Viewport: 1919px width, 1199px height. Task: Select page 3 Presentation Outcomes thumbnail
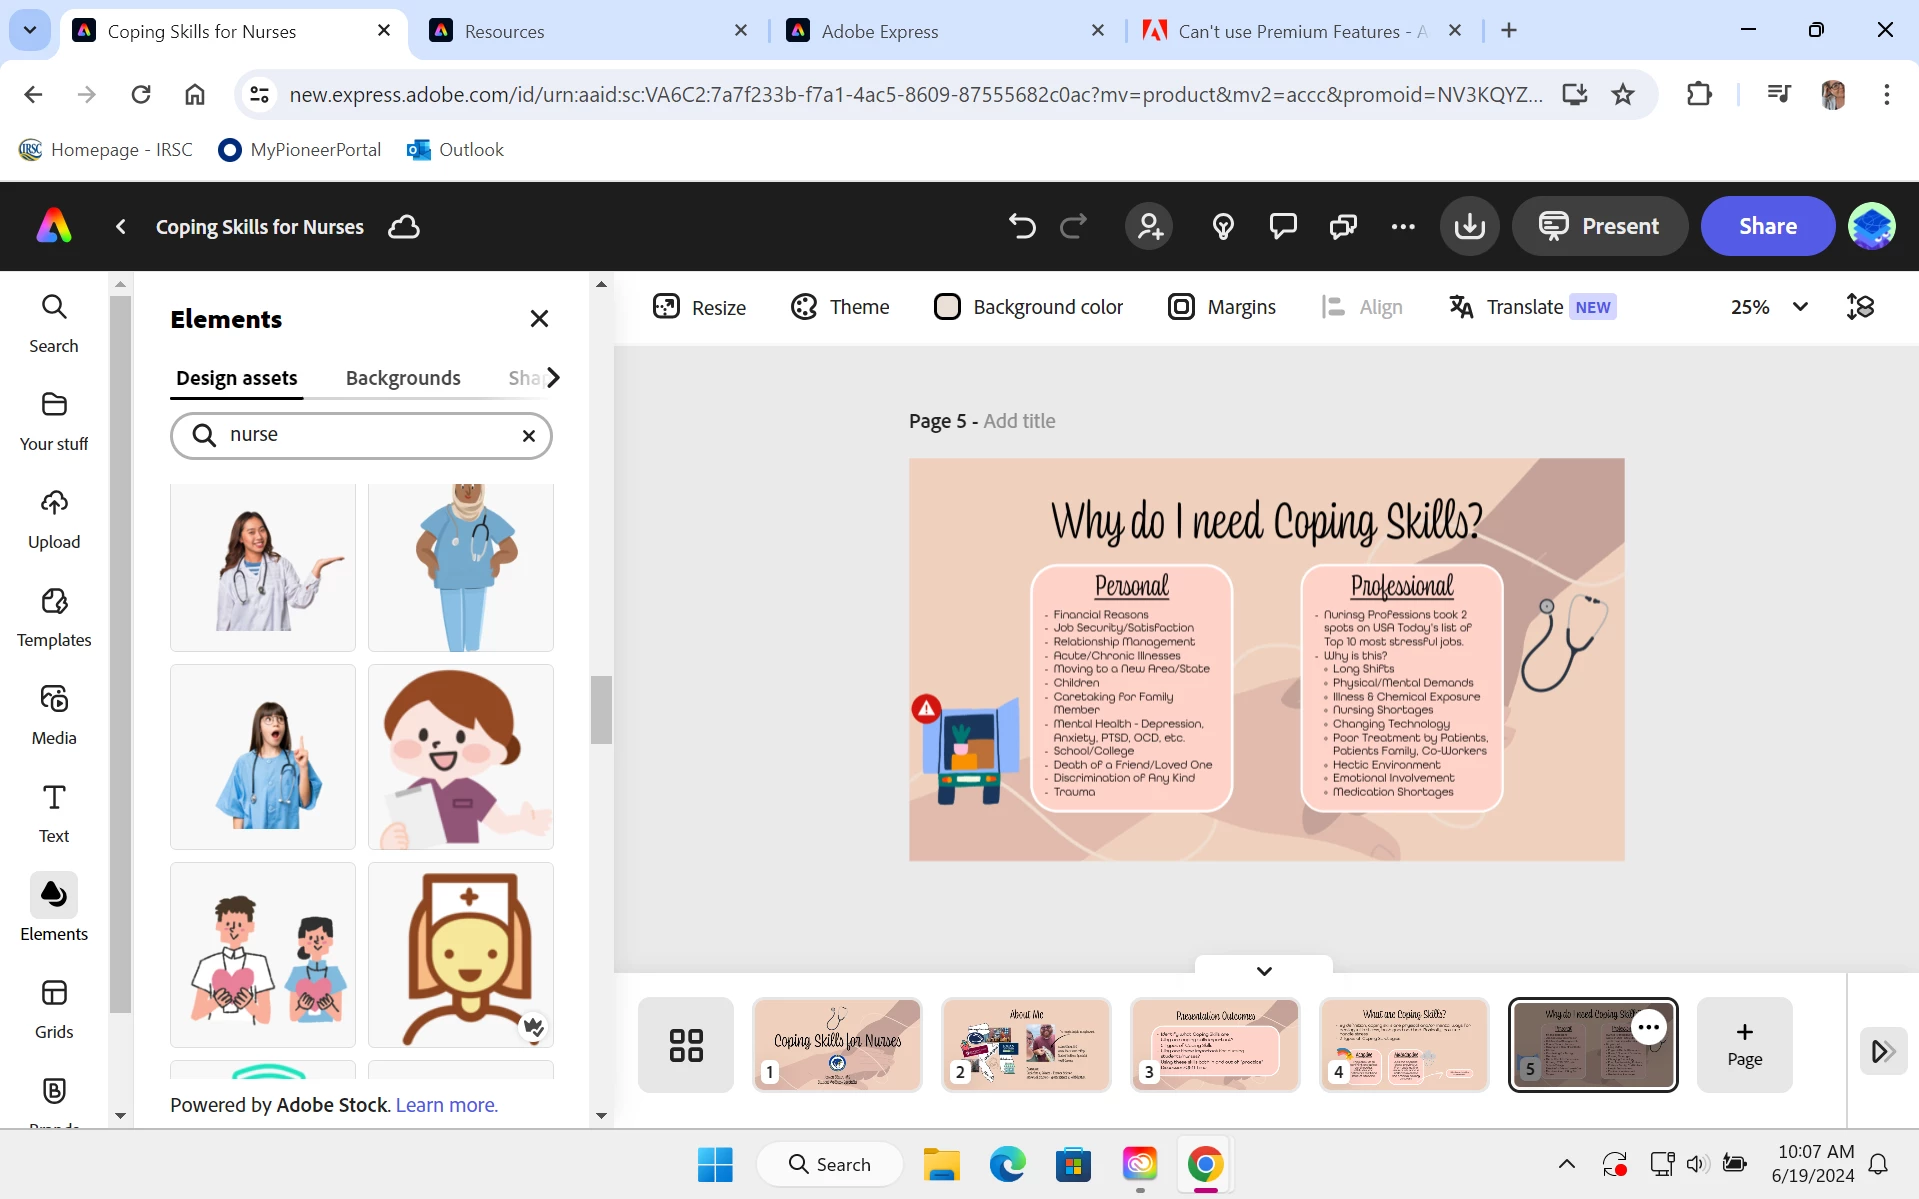tap(1215, 1045)
